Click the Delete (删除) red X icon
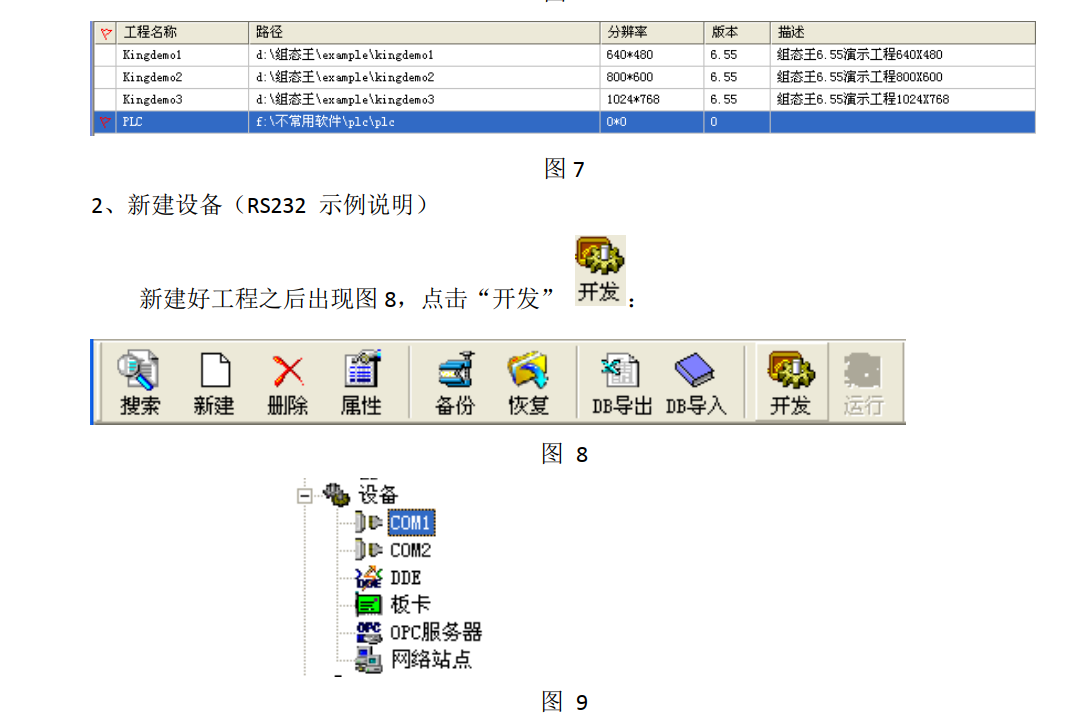The image size is (1070, 725). pyautogui.click(x=288, y=383)
